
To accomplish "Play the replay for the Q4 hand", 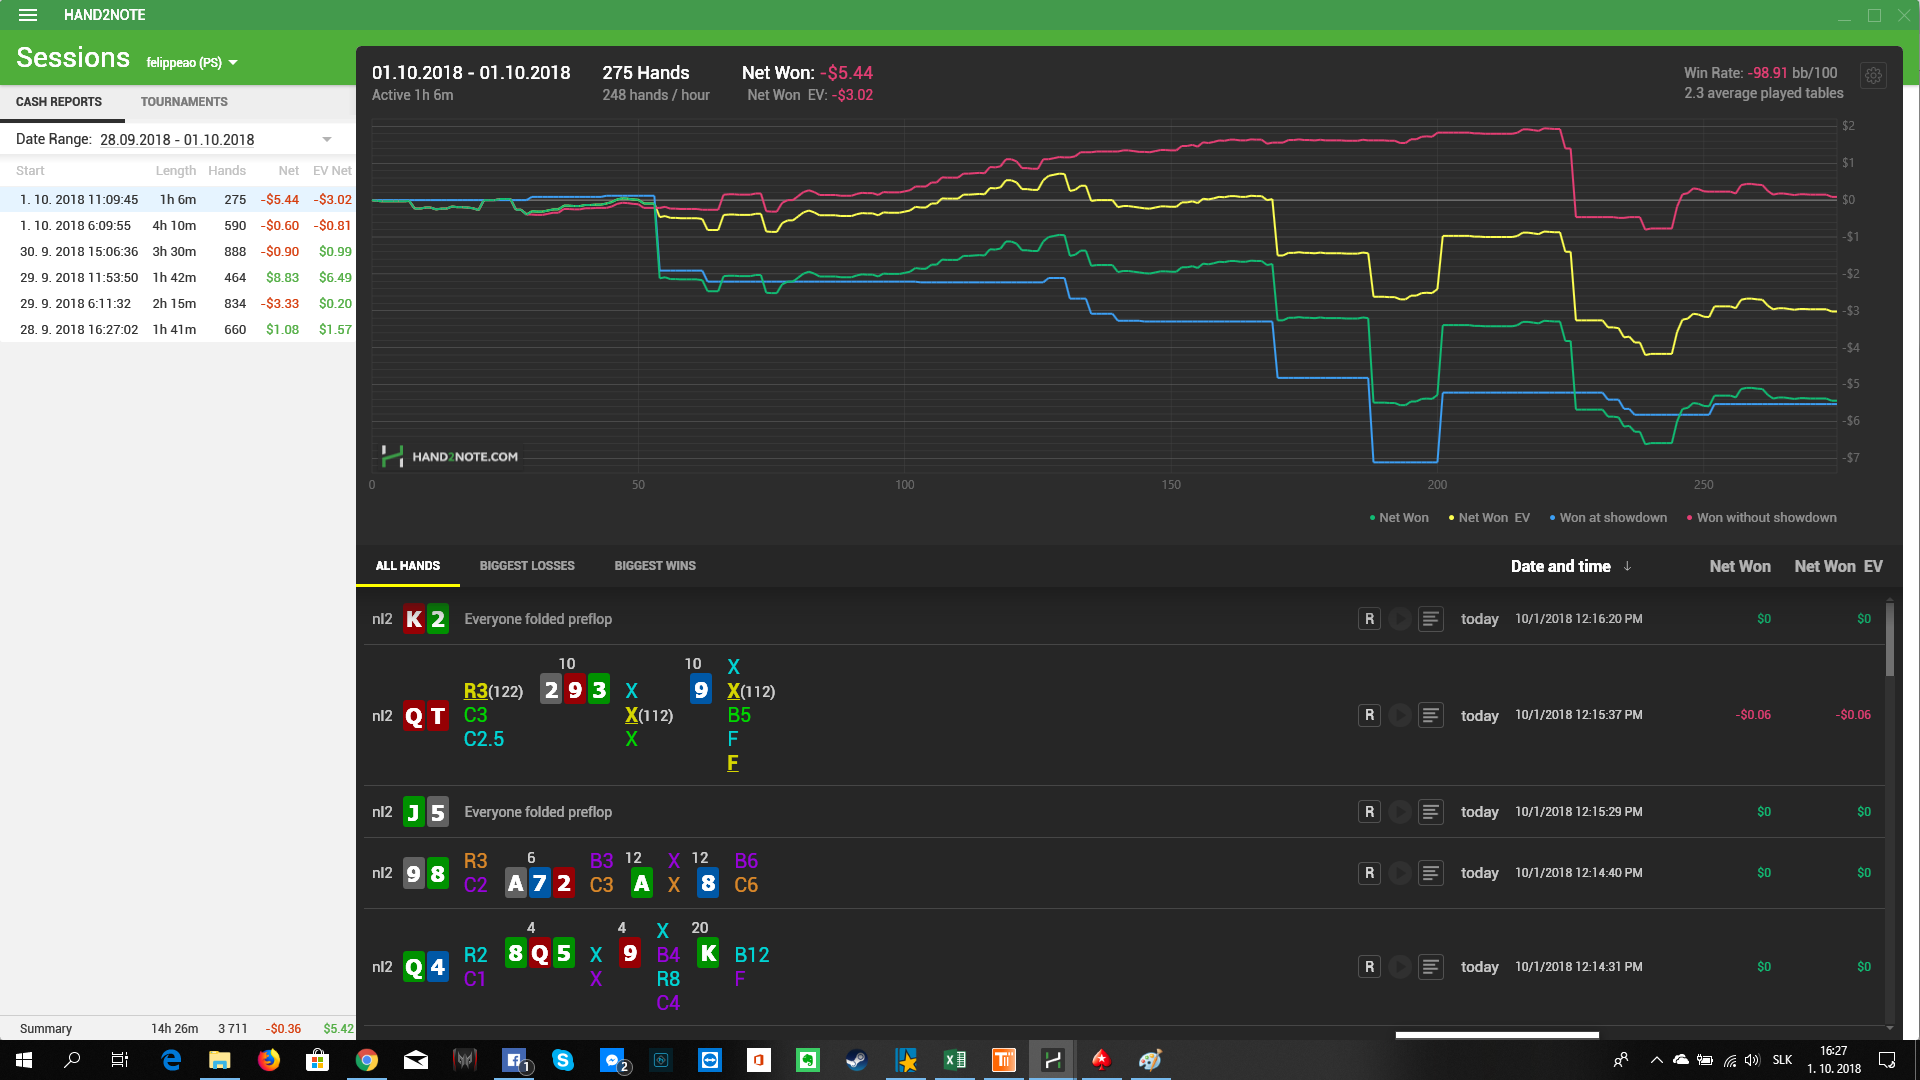I will pos(1400,967).
